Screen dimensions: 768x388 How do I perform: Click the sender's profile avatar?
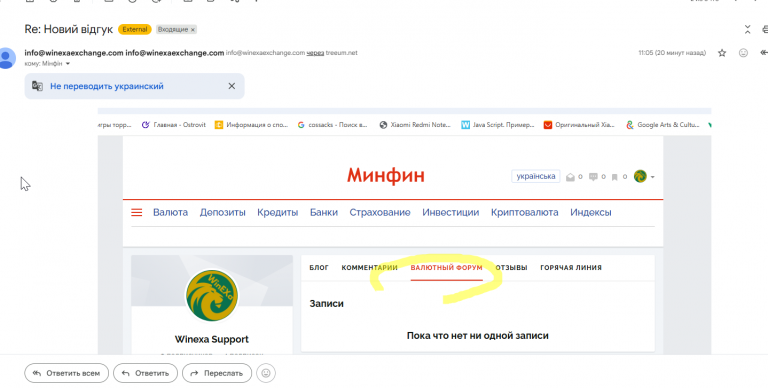tap(6, 58)
